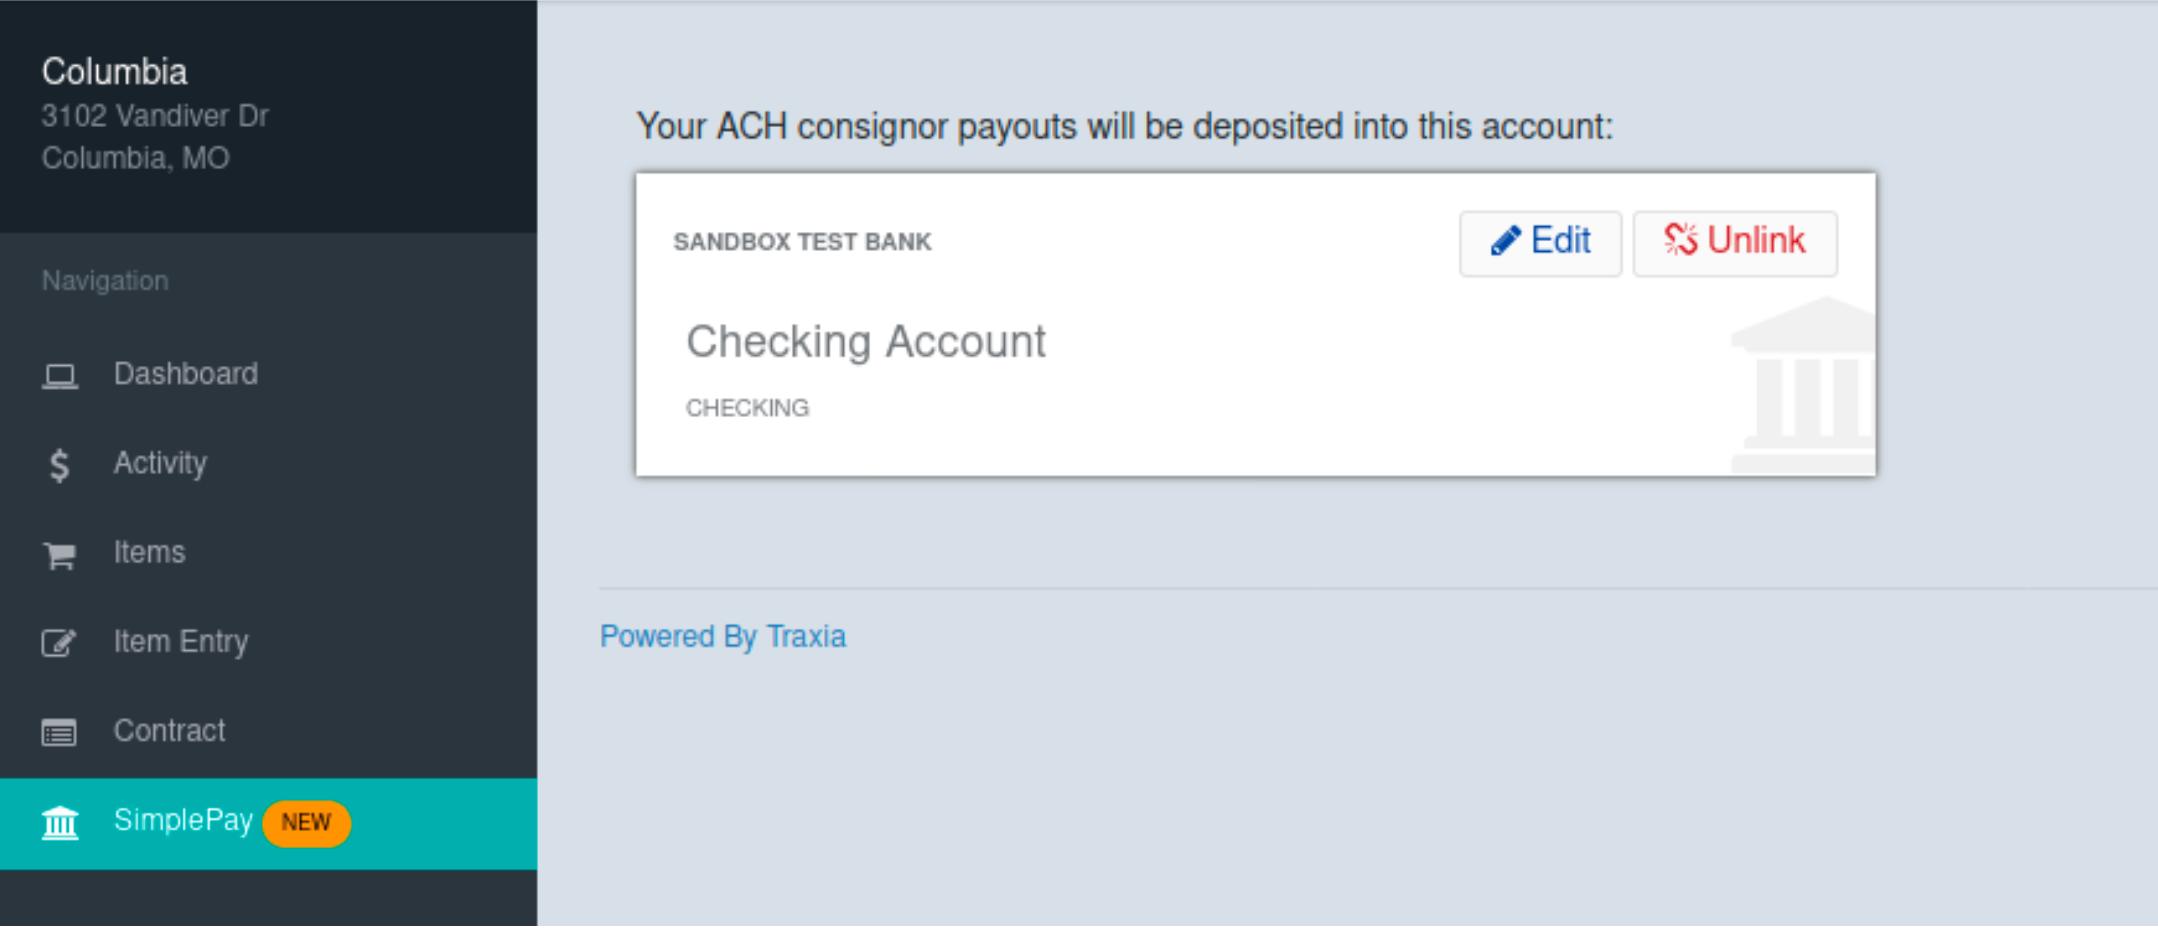Go to the Activity page label
Screen dimensions: 2158x930
tap(160, 463)
